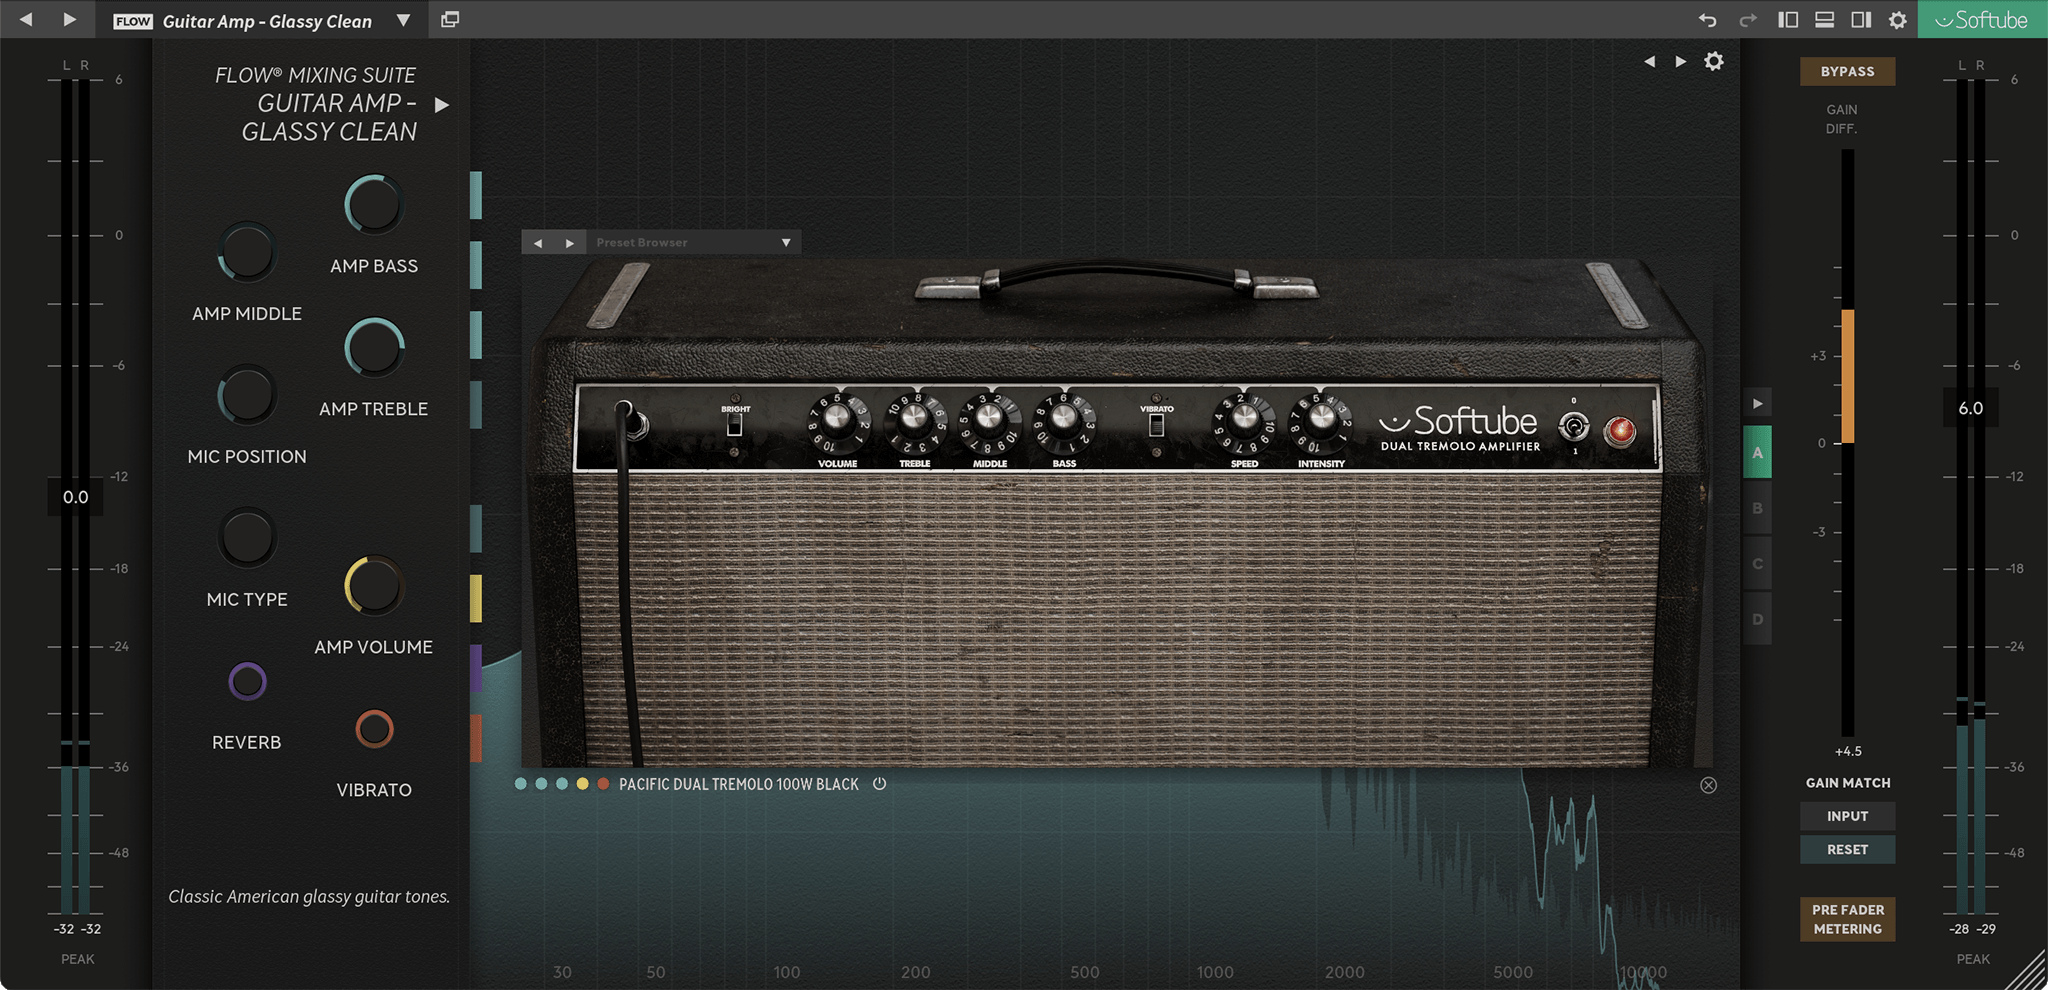Click the next arrow in the Preset Browser bar
Image resolution: width=2048 pixels, height=990 pixels.
click(x=570, y=243)
